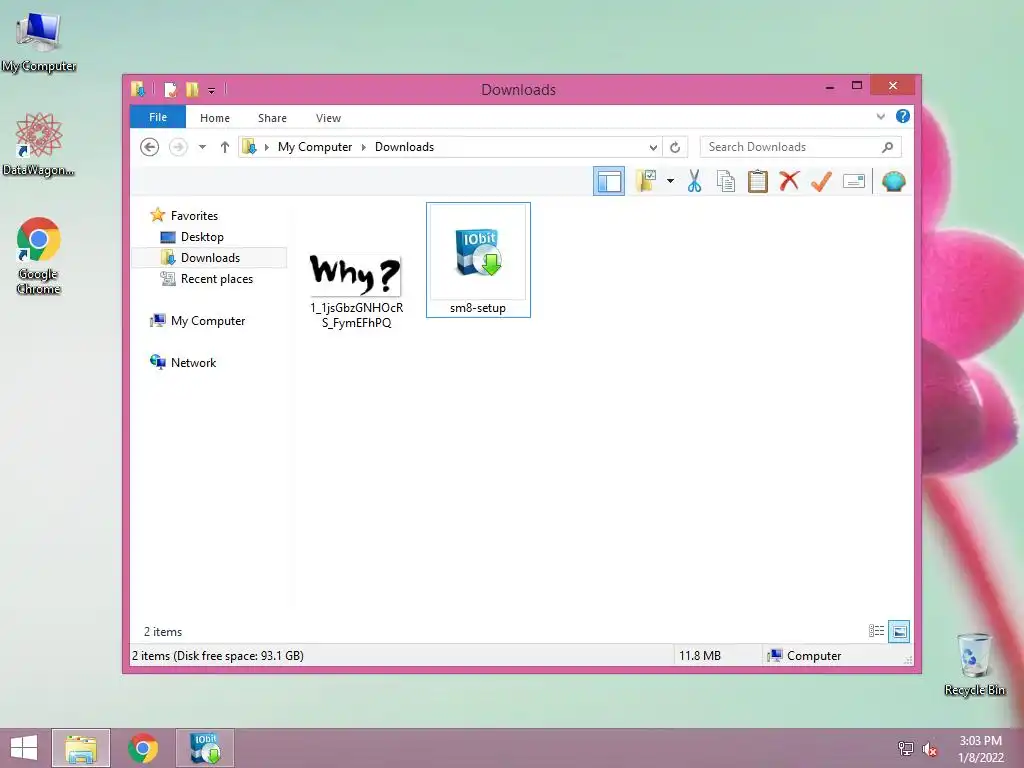This screenshot has height=768, width=1024.
Task: Click the orange checkmark properties icon
Action: pyautogui.click(x=821, y=181)
